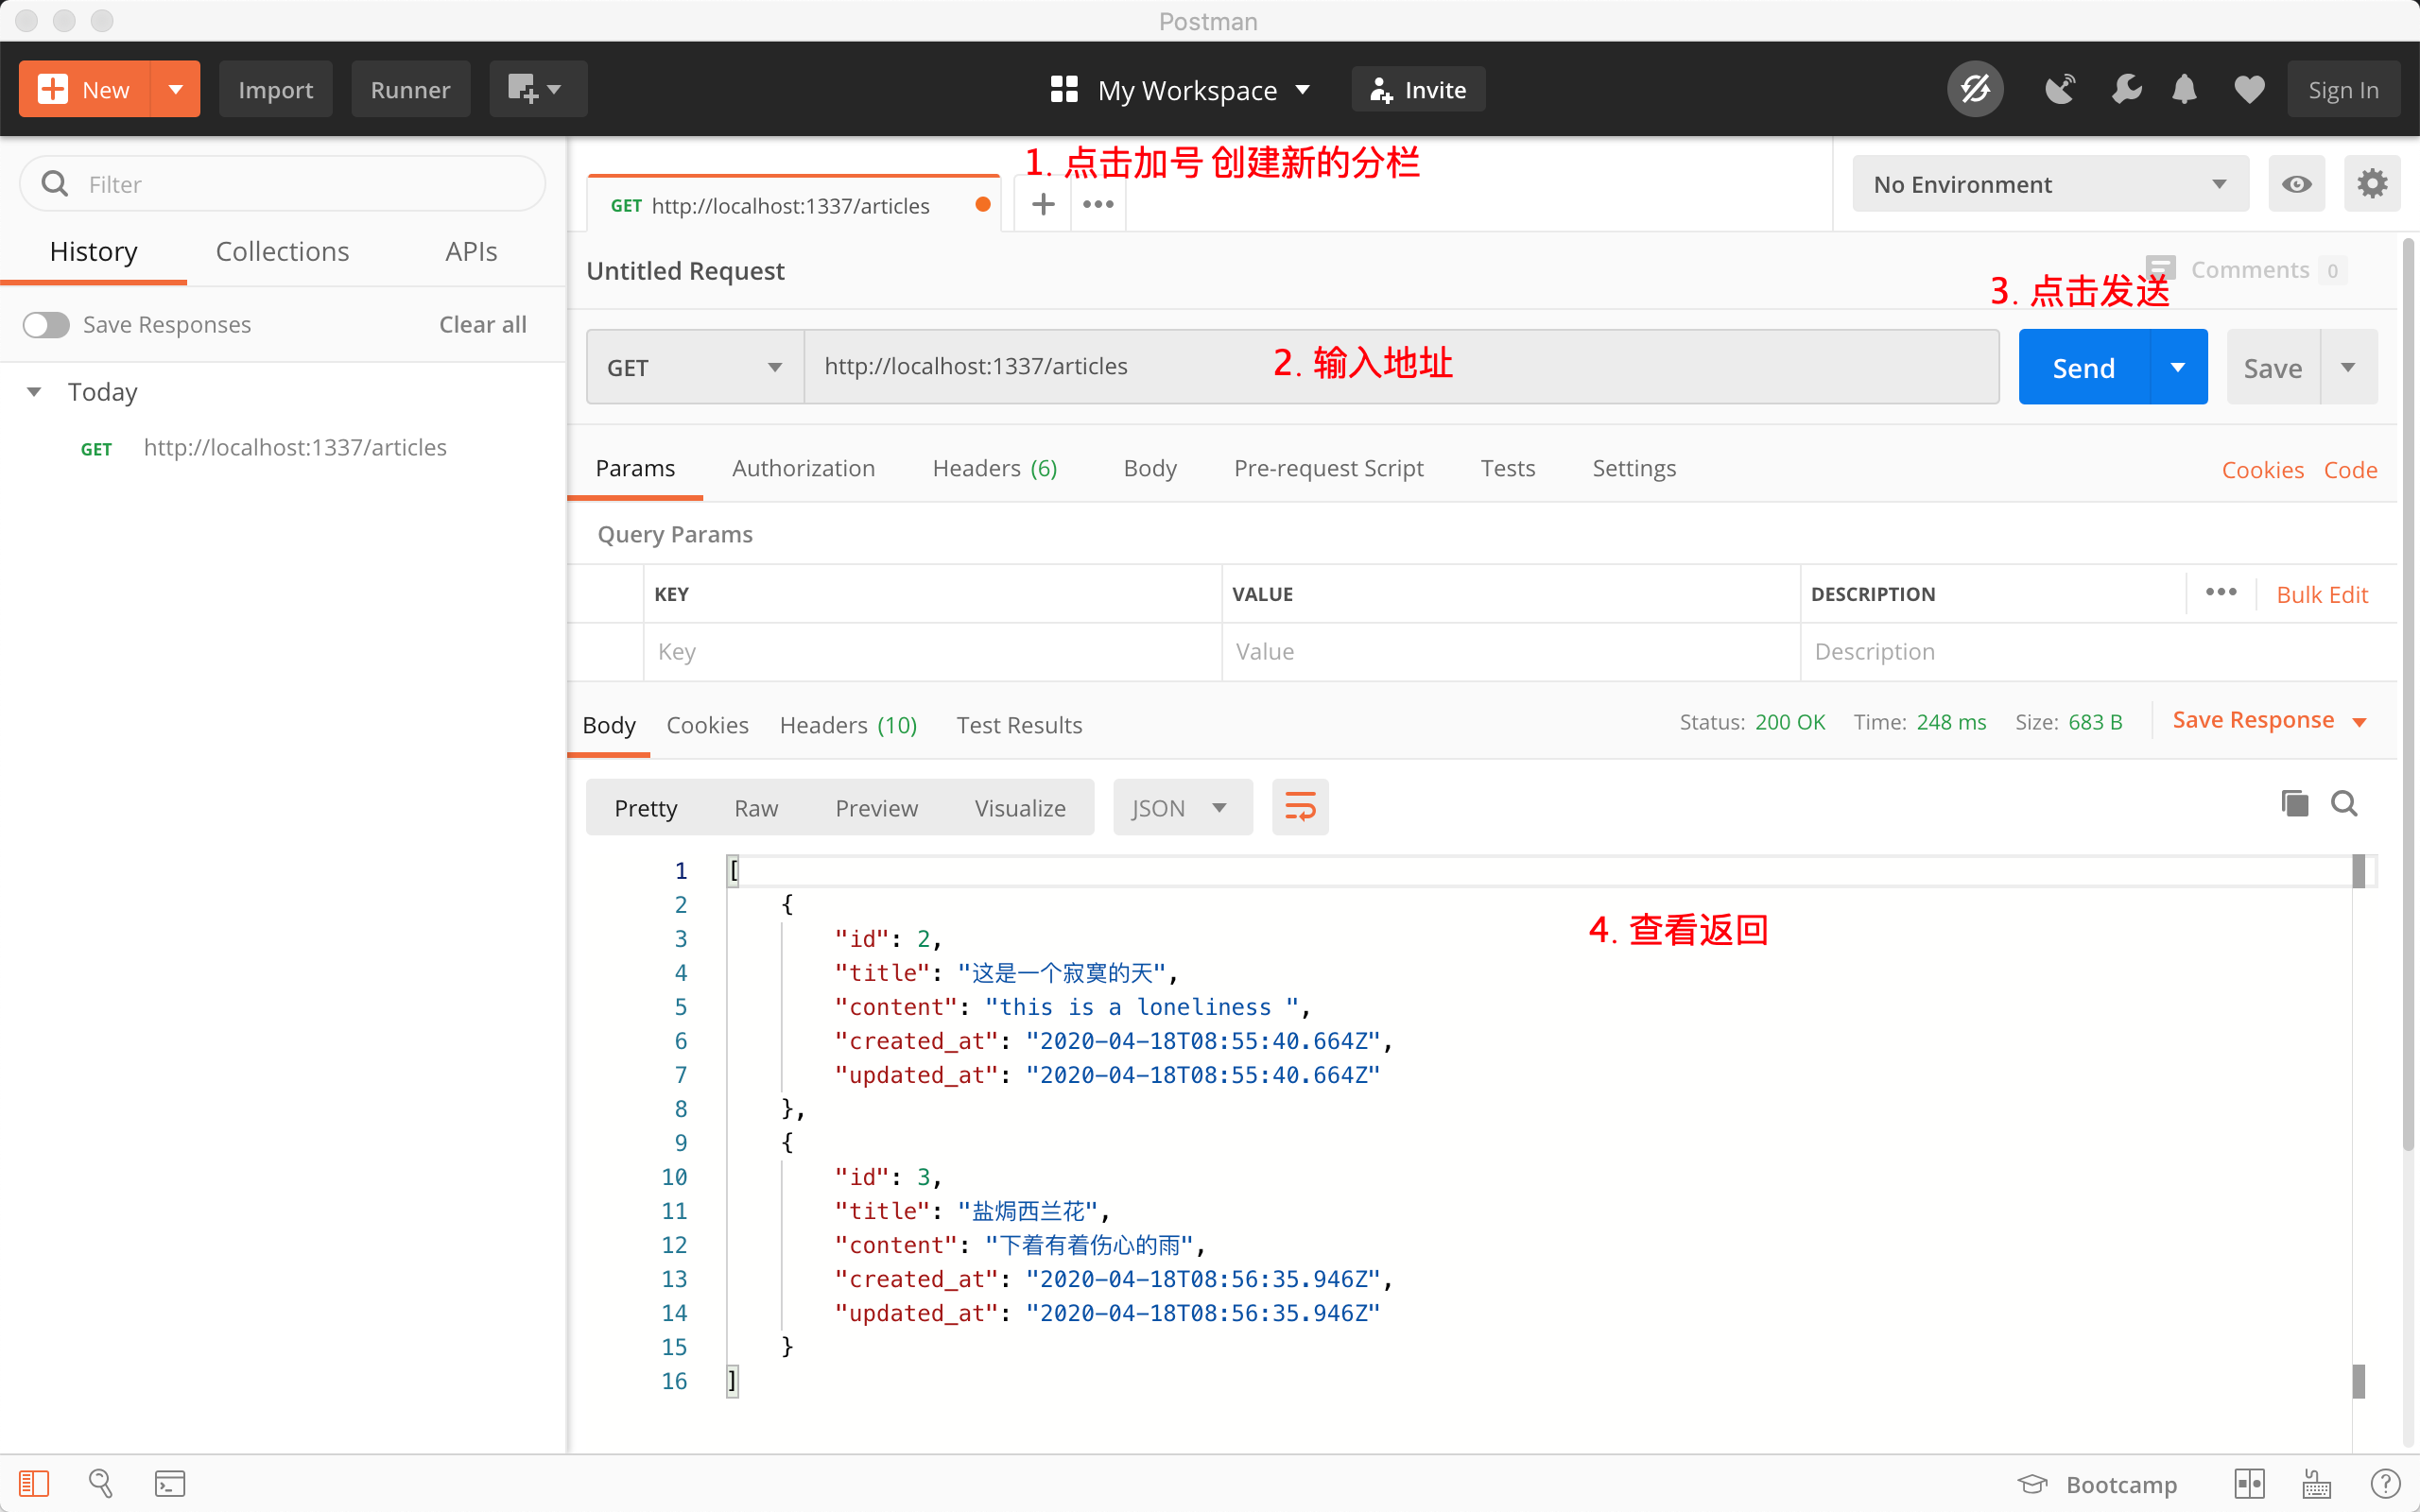Collapse the Today history group
This screenshot has height=1512, width=2420.
pos(35,392)
